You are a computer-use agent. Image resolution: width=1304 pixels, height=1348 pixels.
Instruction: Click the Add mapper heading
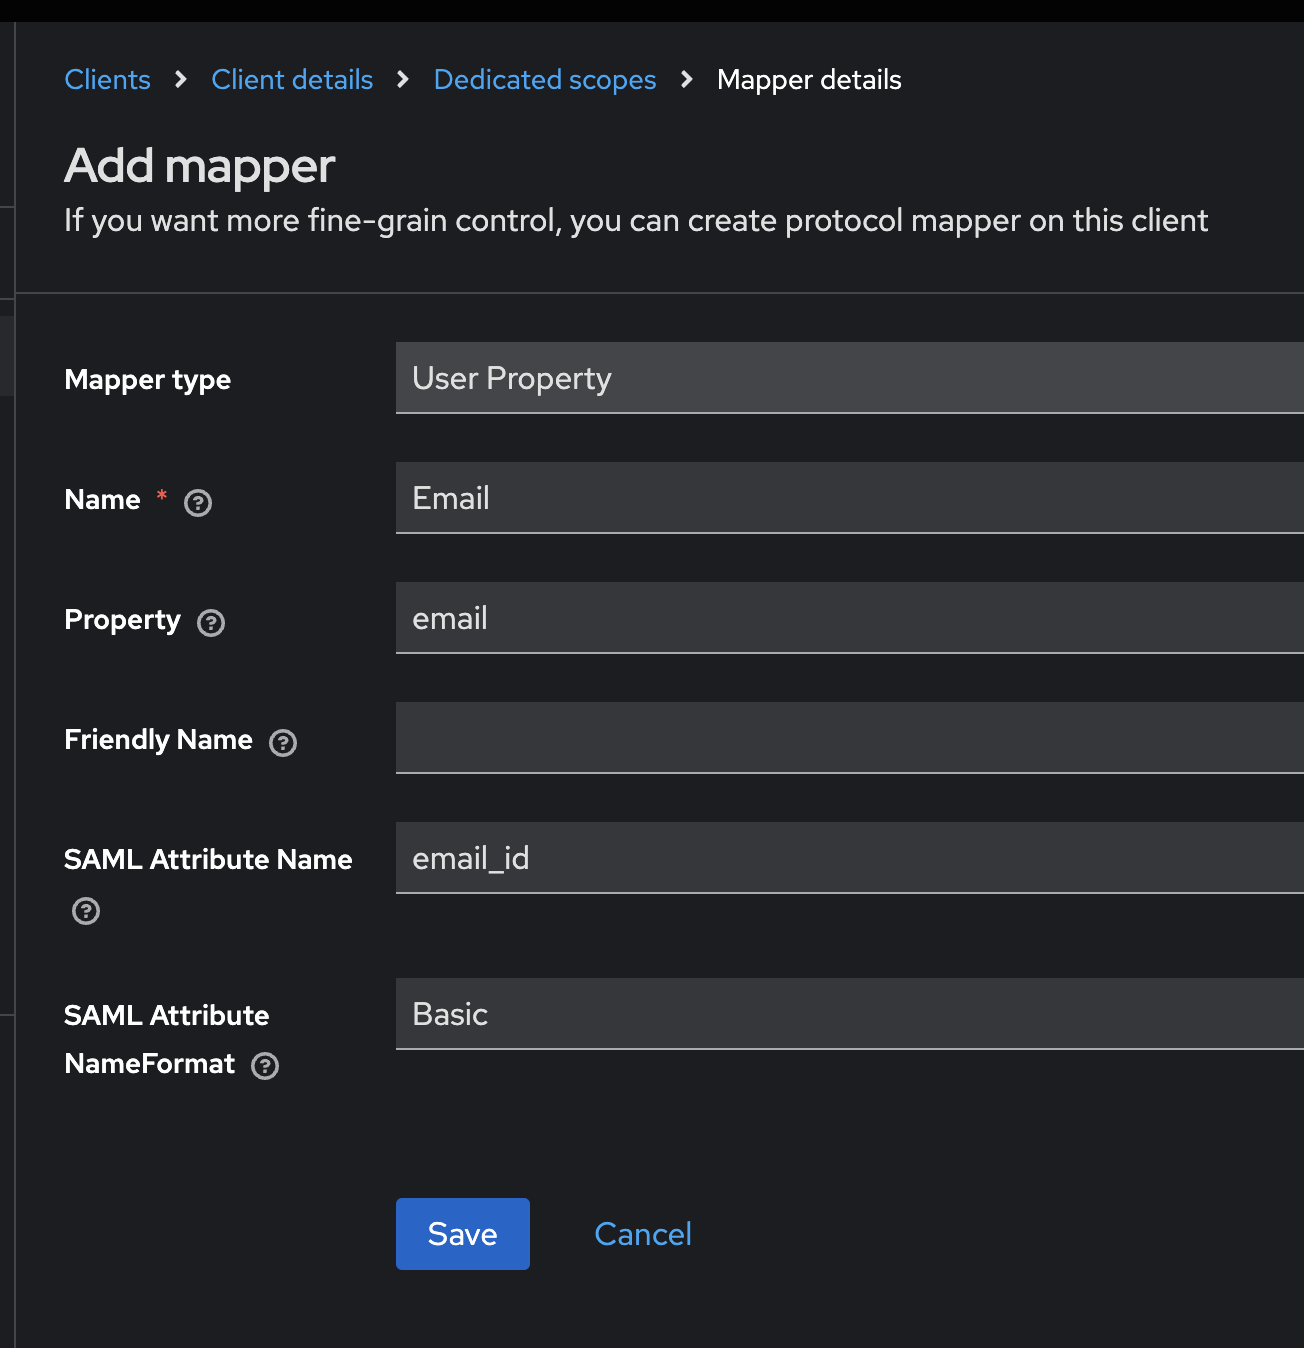click(x=200, y=166)
